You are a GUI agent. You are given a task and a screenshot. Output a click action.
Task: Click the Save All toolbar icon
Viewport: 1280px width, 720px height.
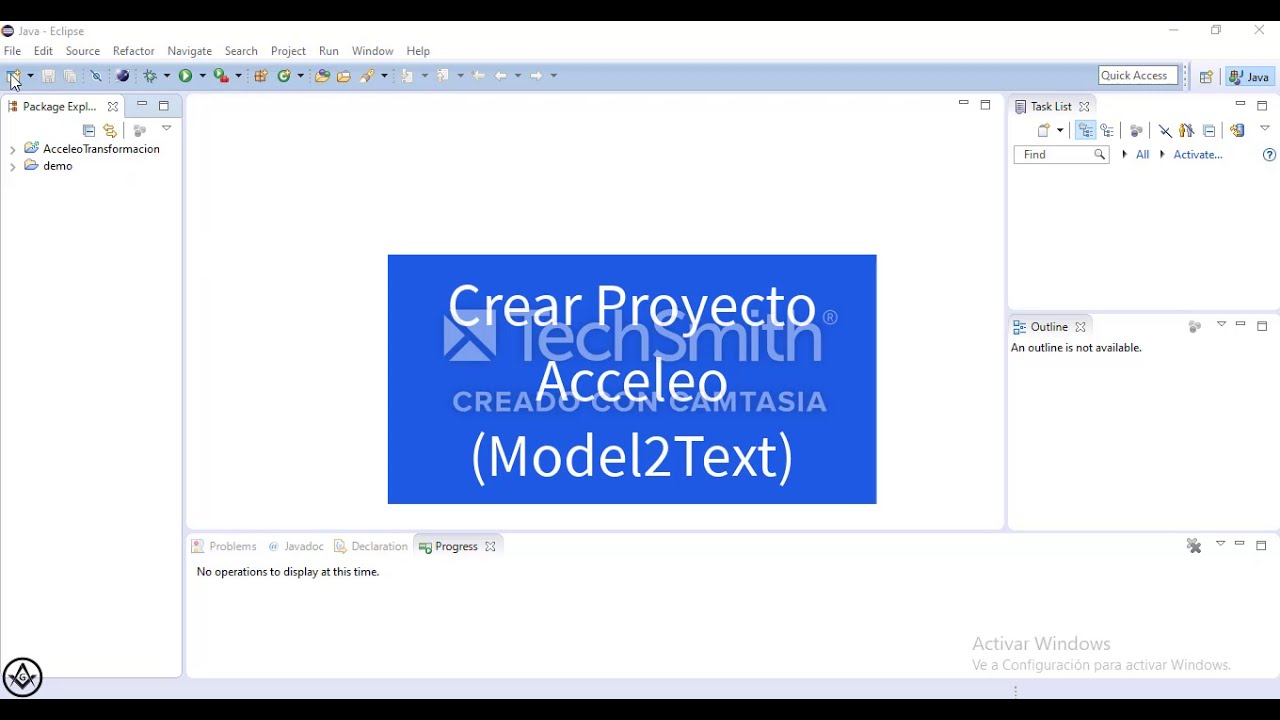click(70, 76)
